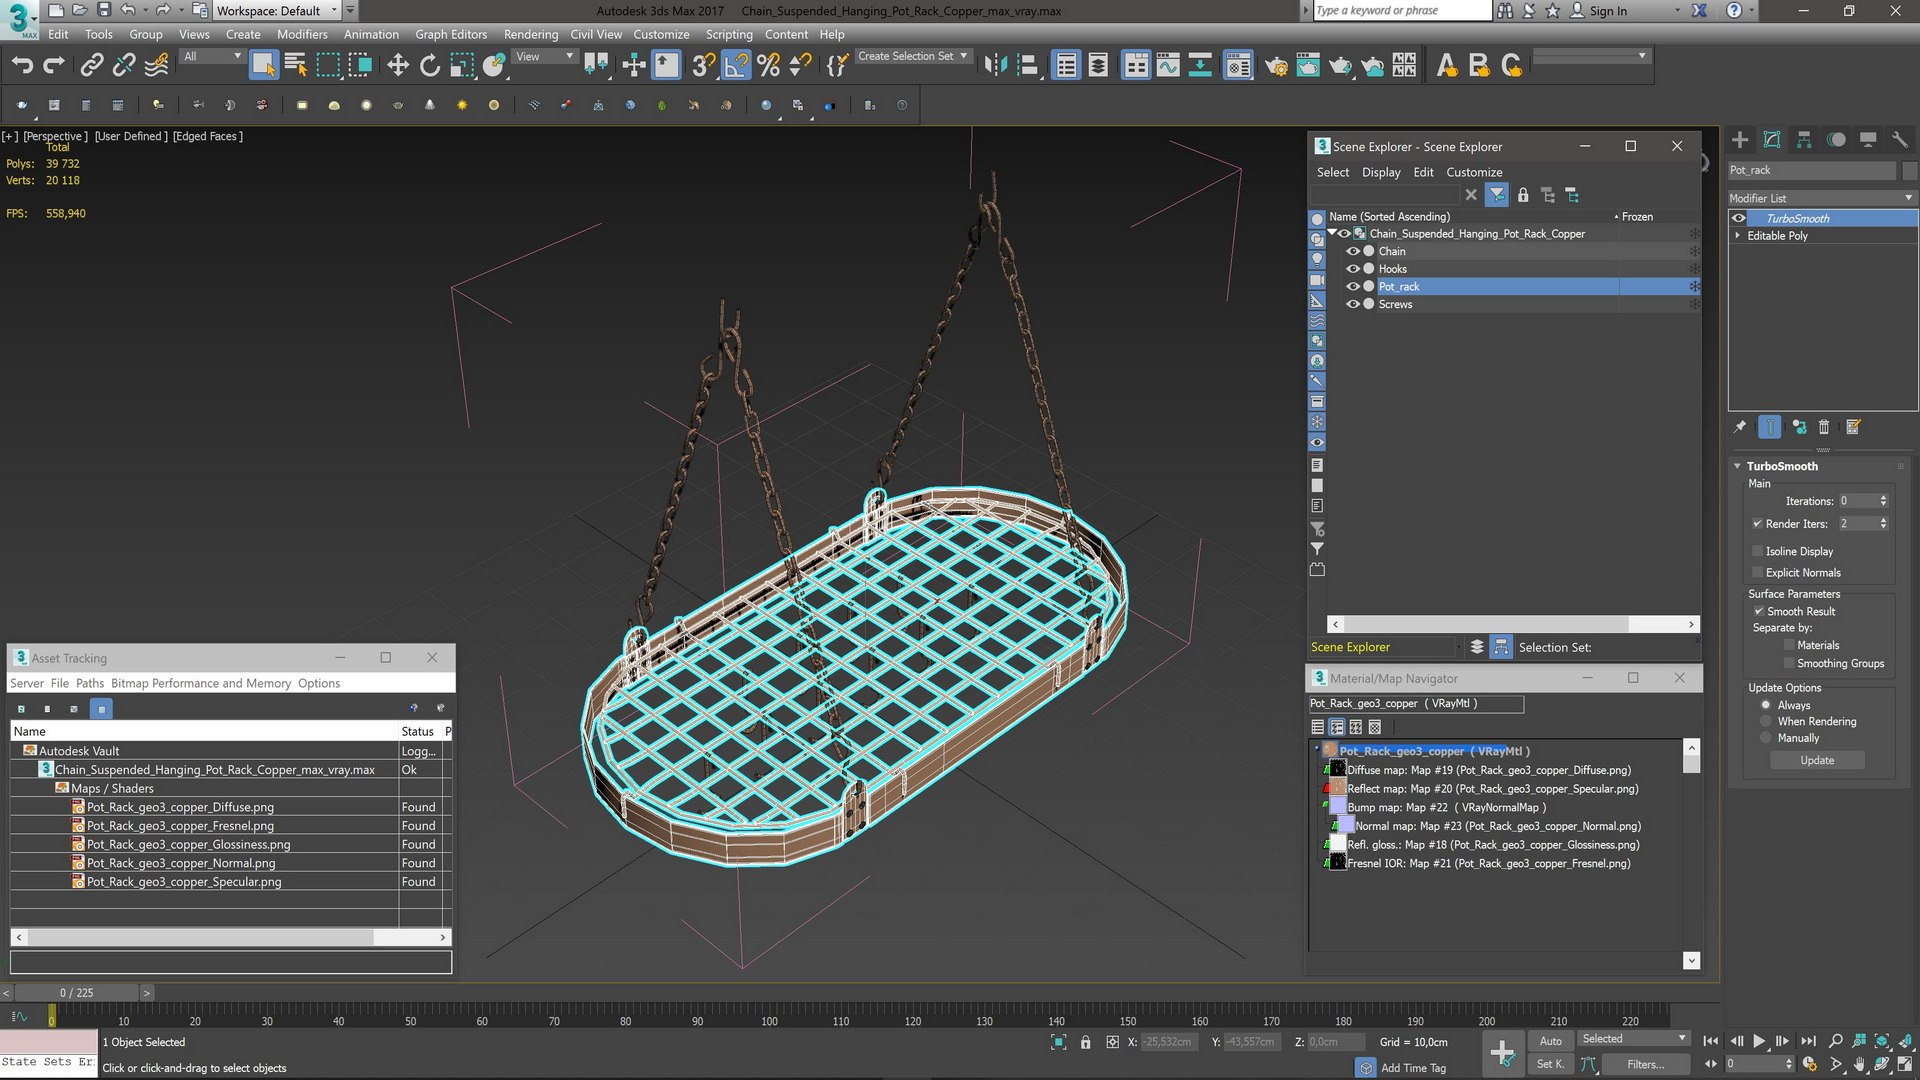Open the Rendering menu
Viewport: 1920px width, 1080px height.
pos(530,34)
